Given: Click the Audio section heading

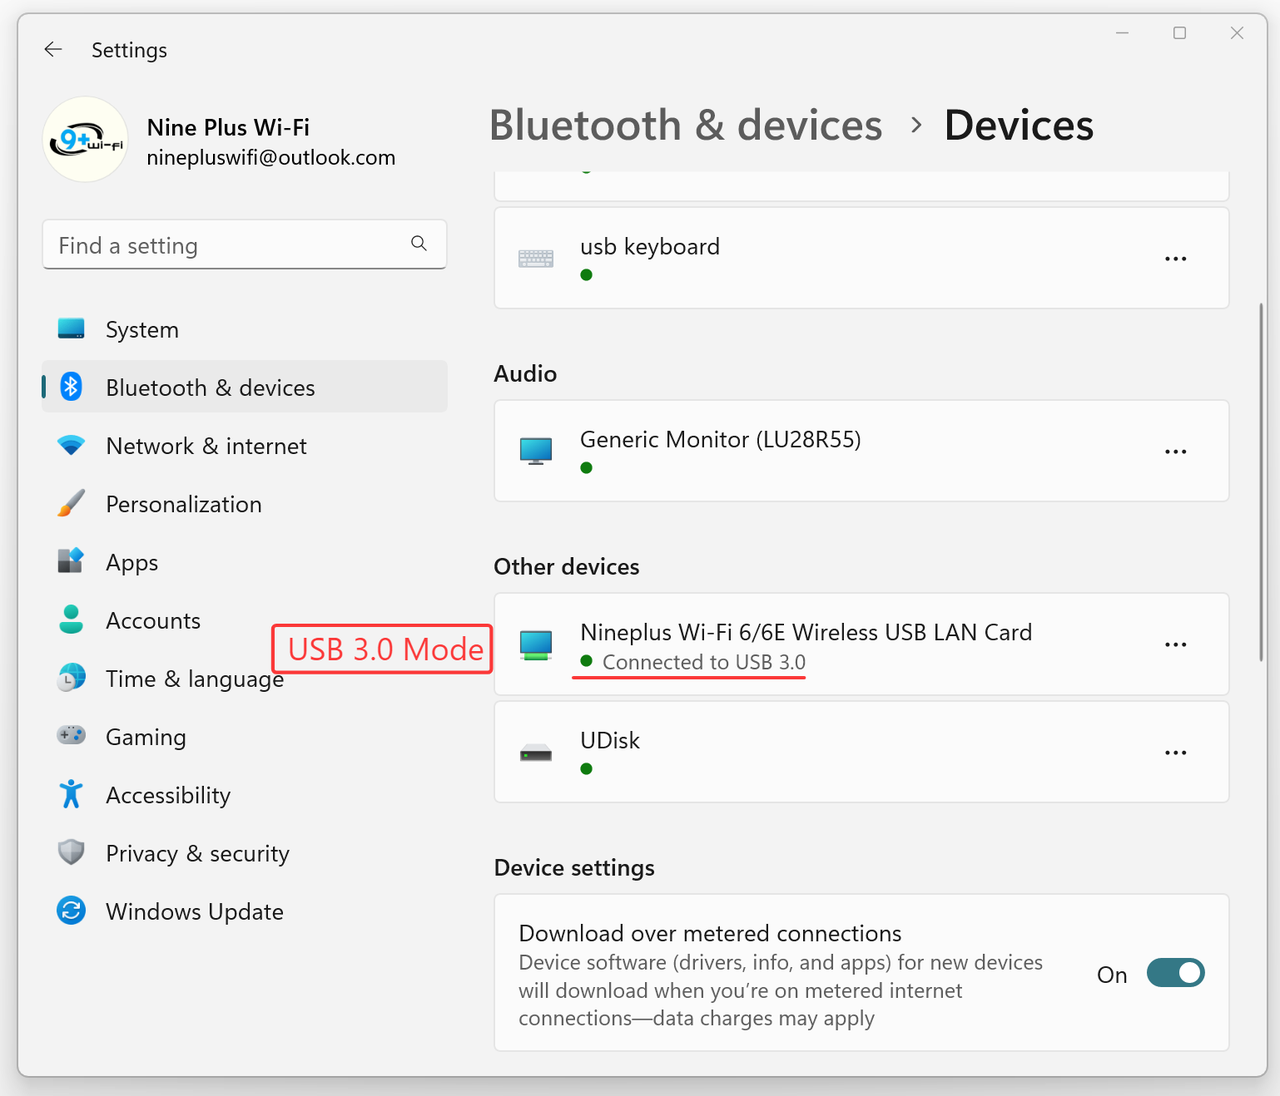Looking at the screenshot, I should 525,374.
